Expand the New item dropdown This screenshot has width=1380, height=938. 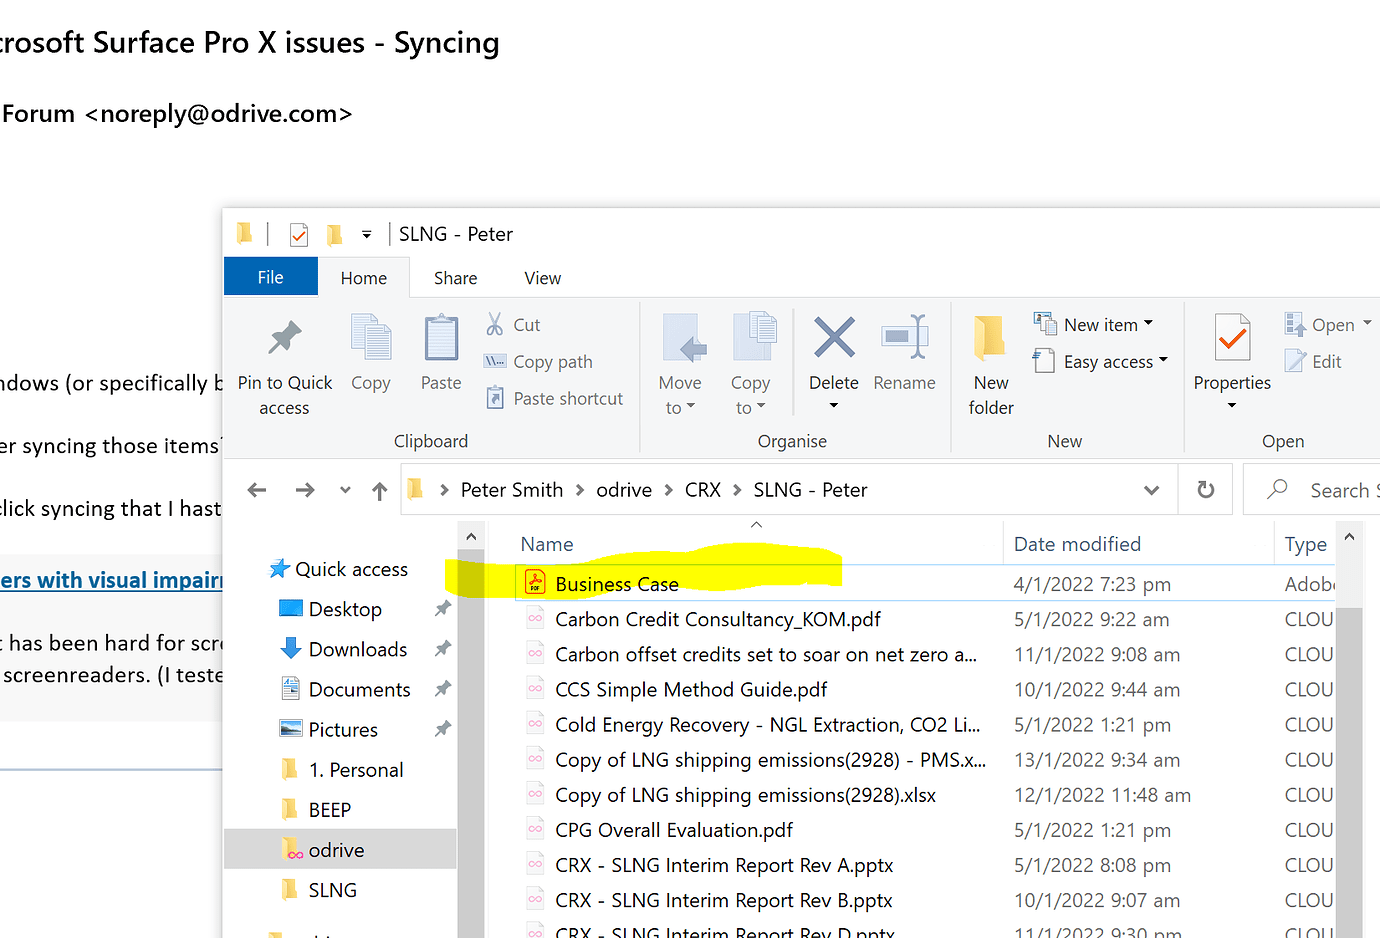(1150, 323)
